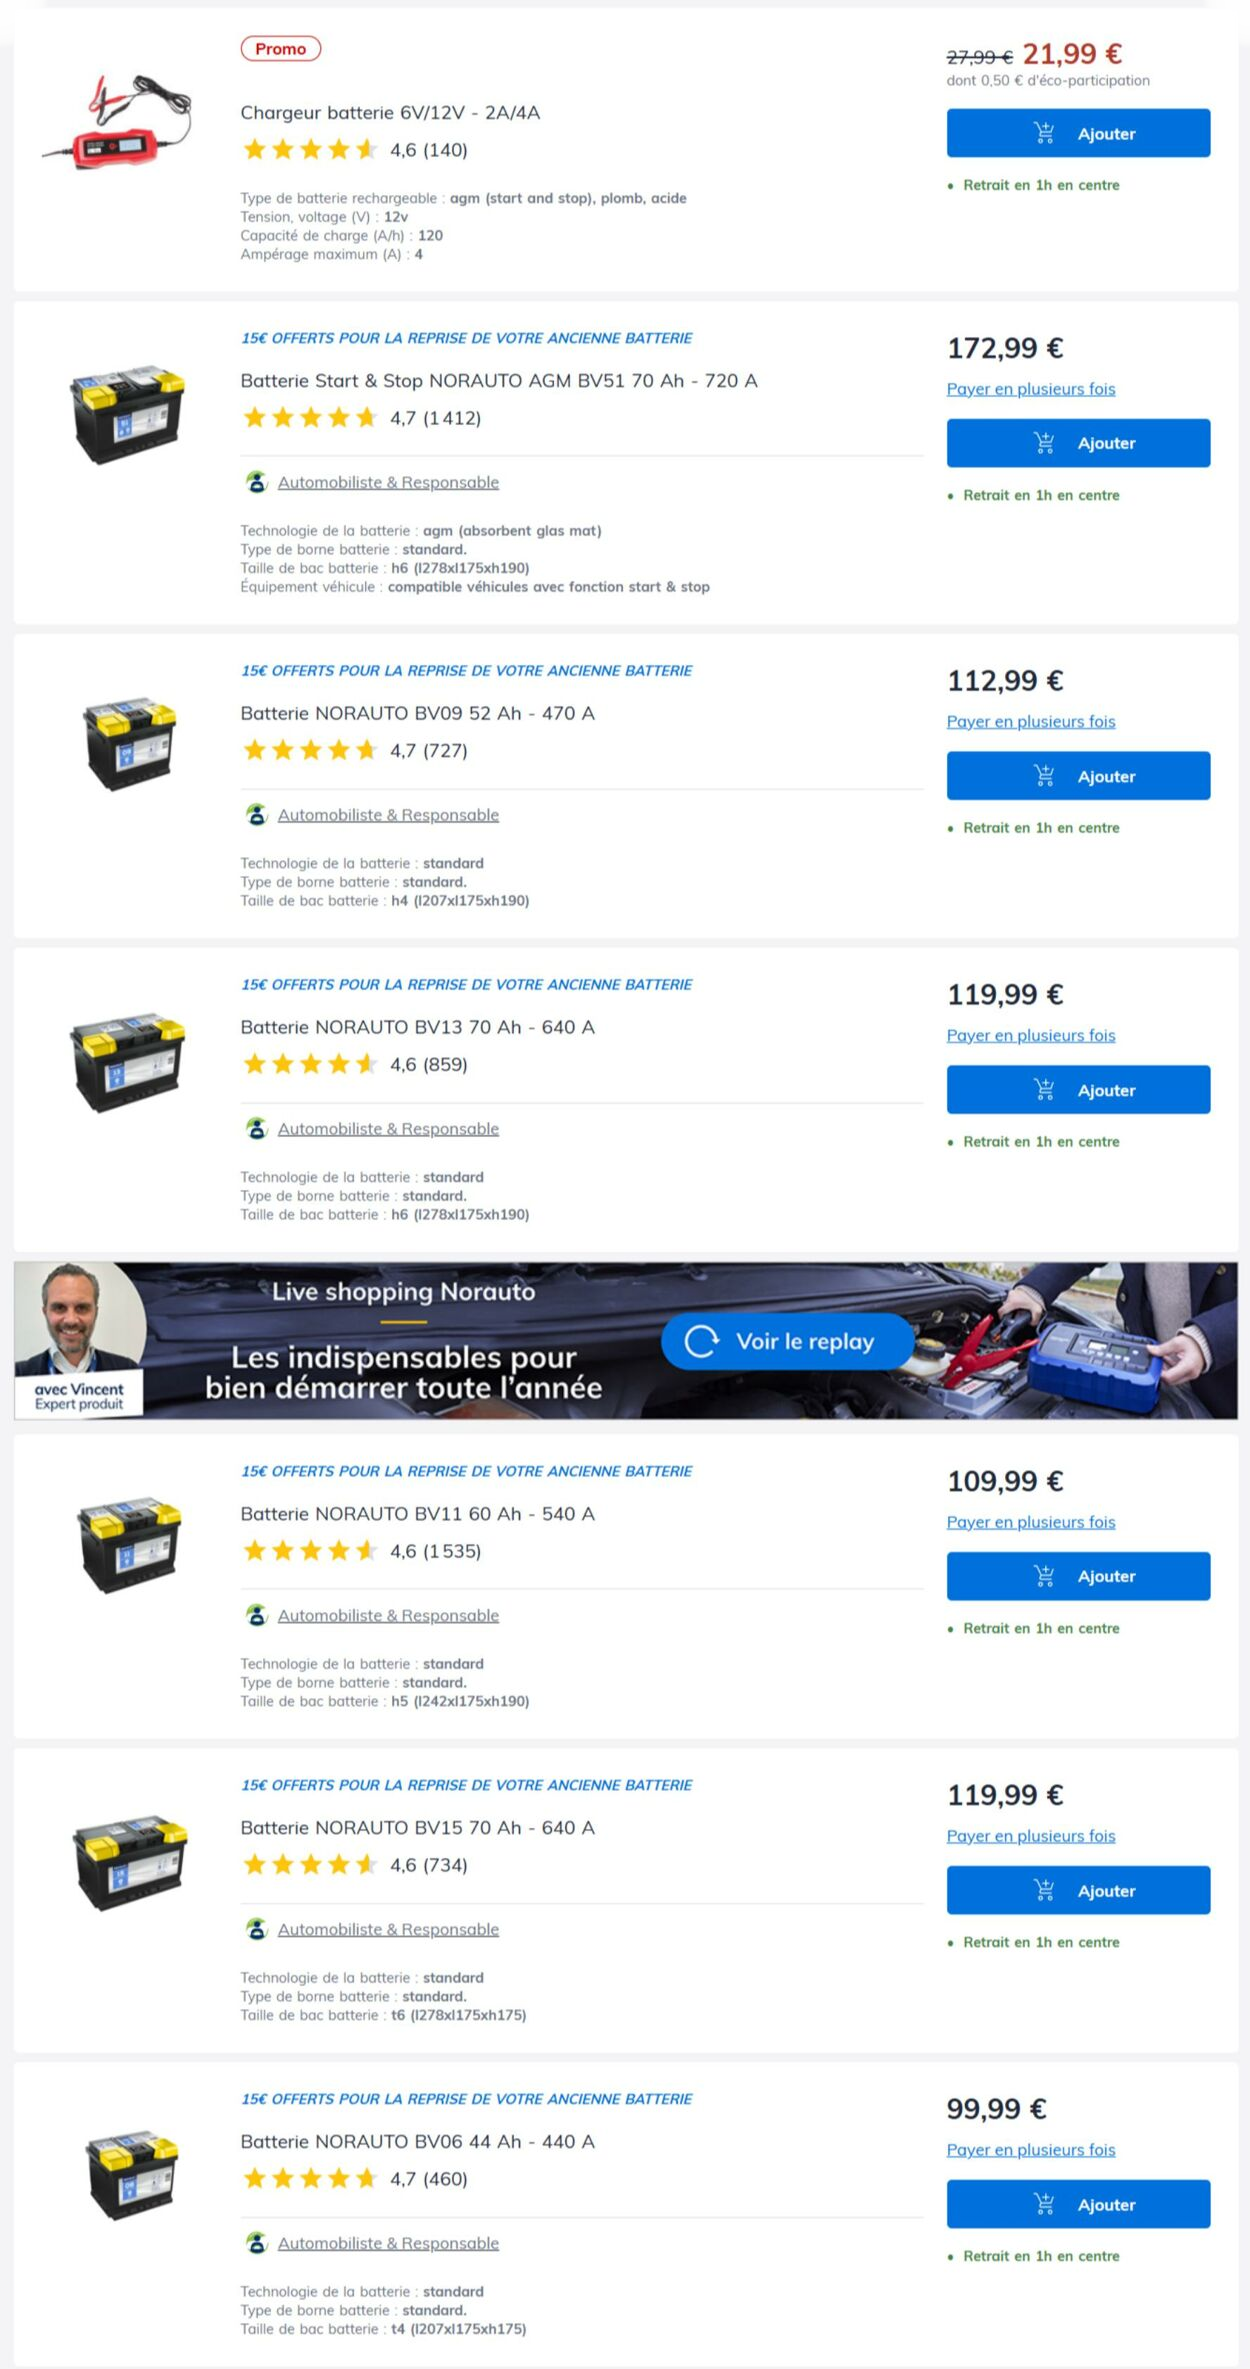Open the Batterie NORAUTO BV13 70 Ah product title
The width and height of the screenshot is (1250, 2369).
pyautogui.click(x=417, y=1027)
